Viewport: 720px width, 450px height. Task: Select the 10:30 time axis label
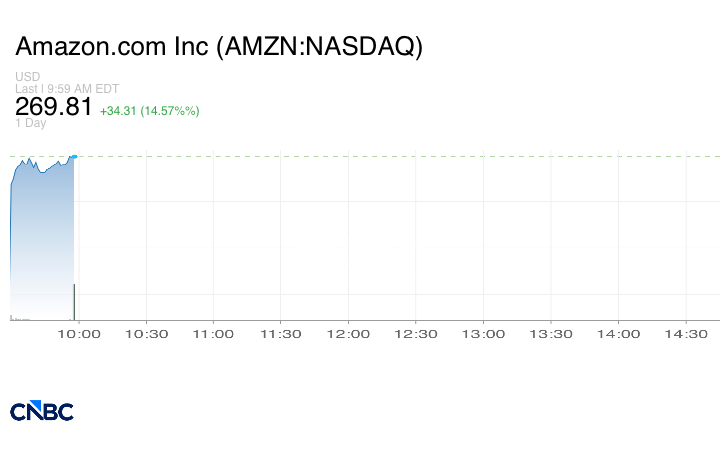[x=146, y=334]
